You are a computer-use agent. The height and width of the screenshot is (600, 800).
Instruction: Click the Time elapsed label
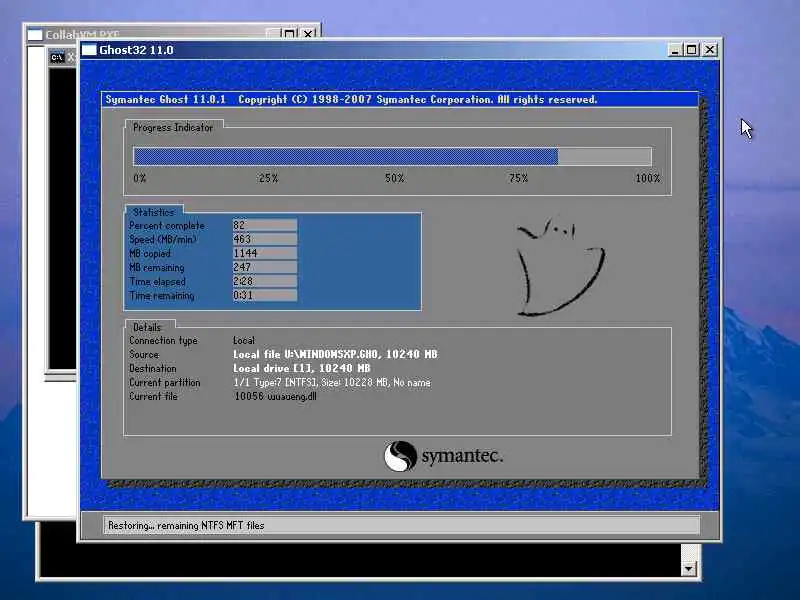[157, 282]
